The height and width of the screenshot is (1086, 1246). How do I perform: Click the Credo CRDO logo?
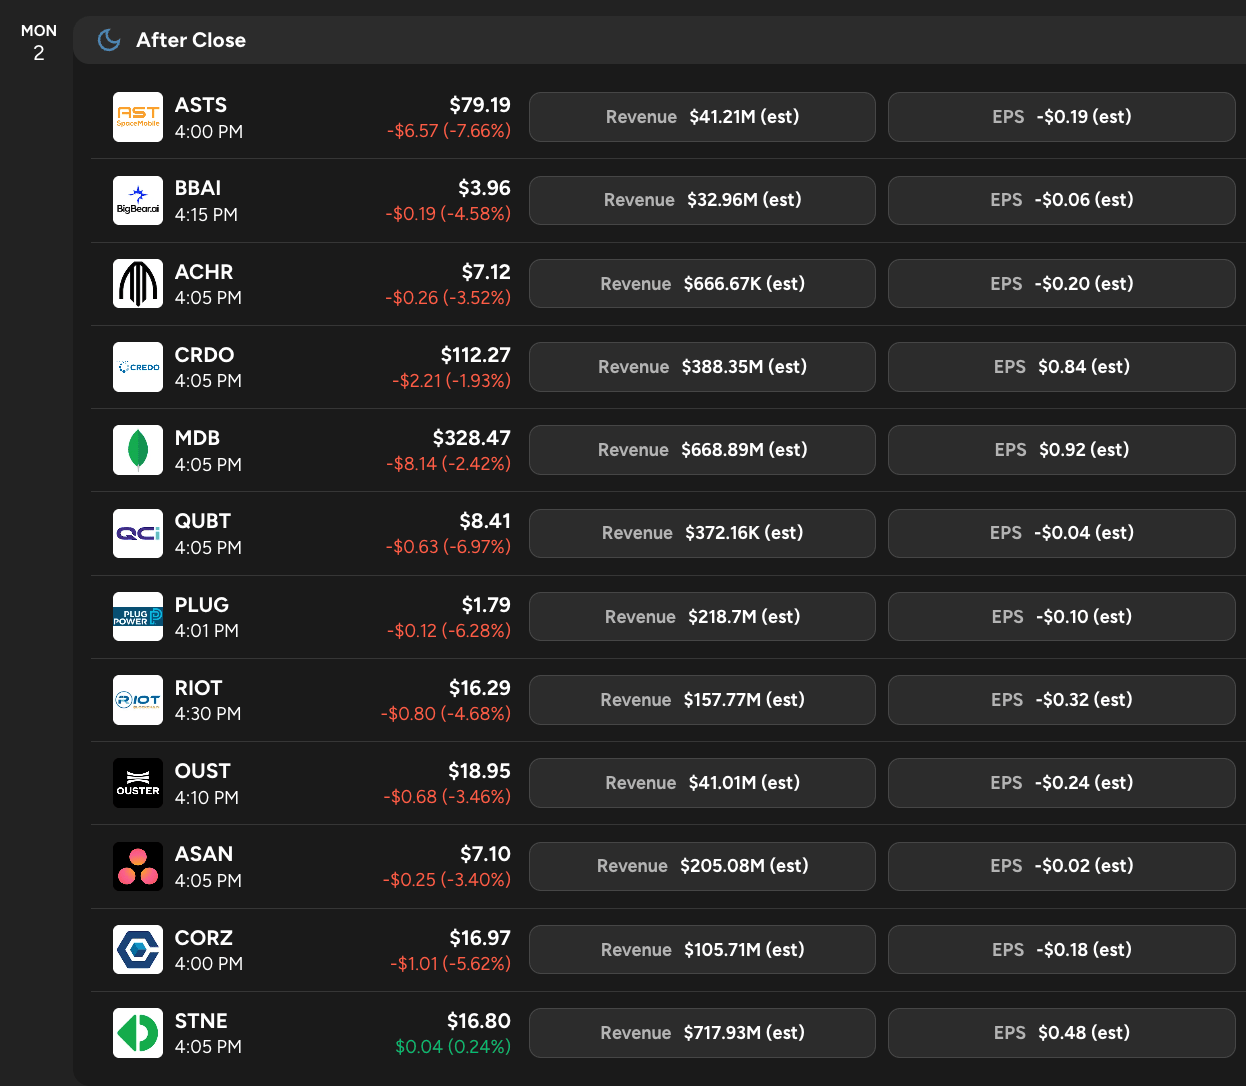coord(138,367)
